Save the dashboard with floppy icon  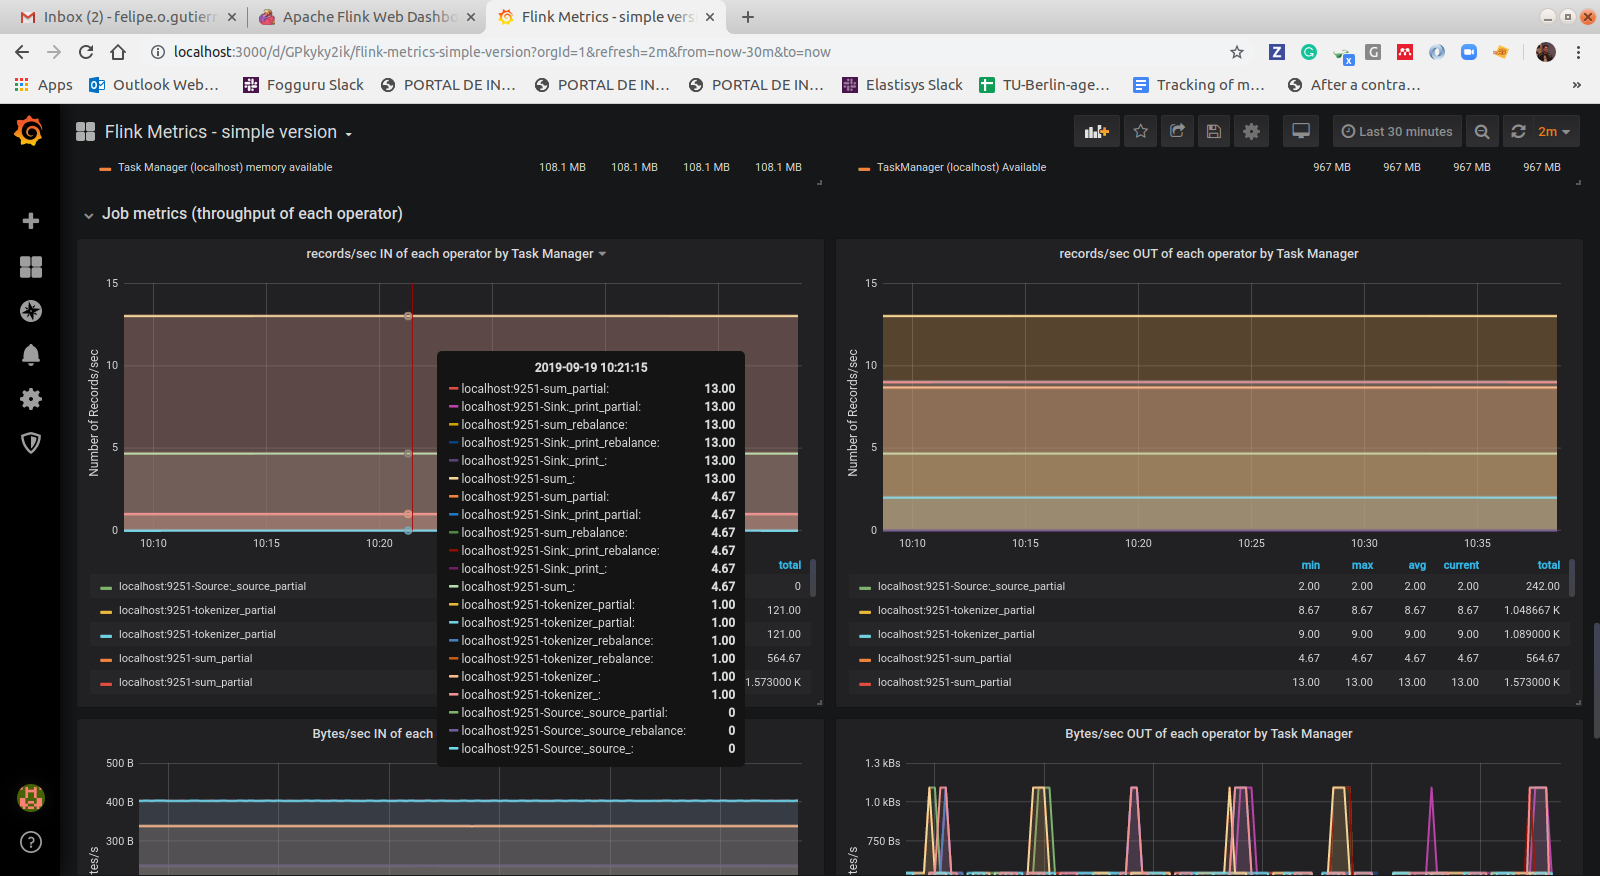[1214, 132]
